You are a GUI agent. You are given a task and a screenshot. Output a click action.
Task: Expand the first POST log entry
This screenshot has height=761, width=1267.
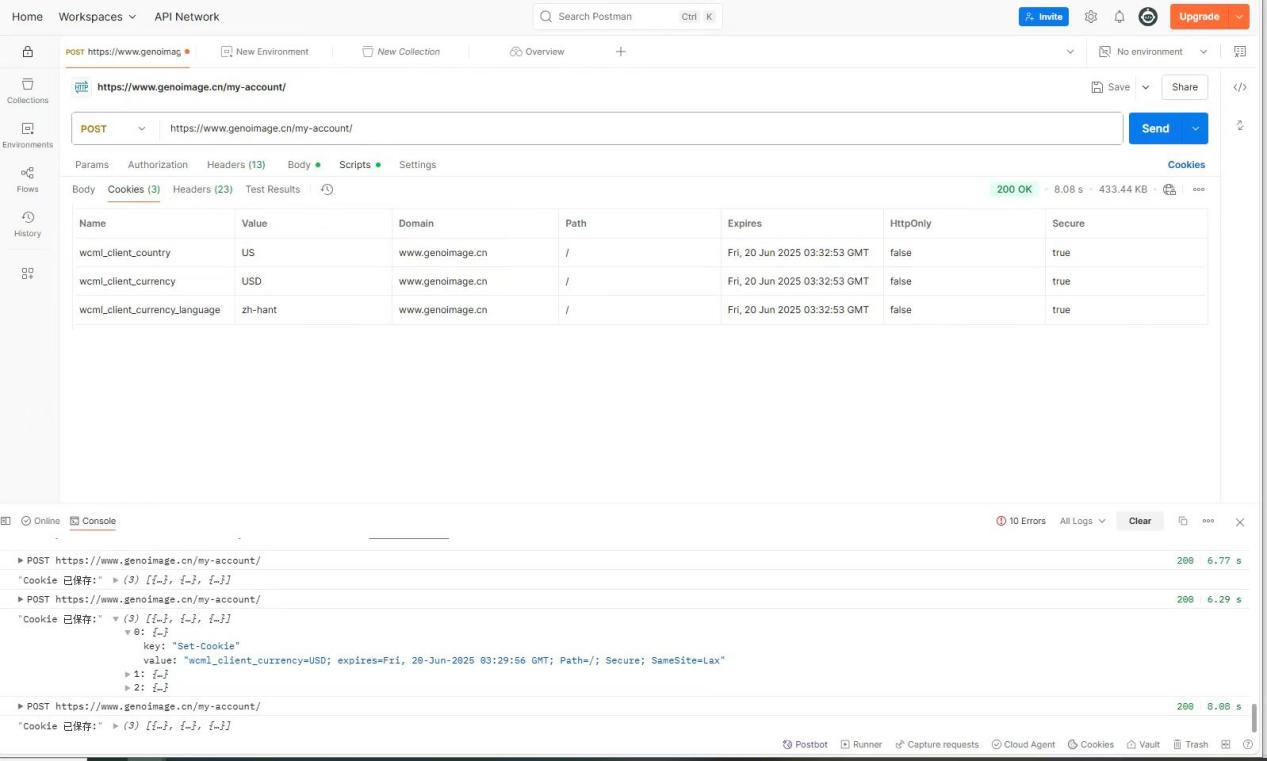pyautogui.click(x=21, y=560)
